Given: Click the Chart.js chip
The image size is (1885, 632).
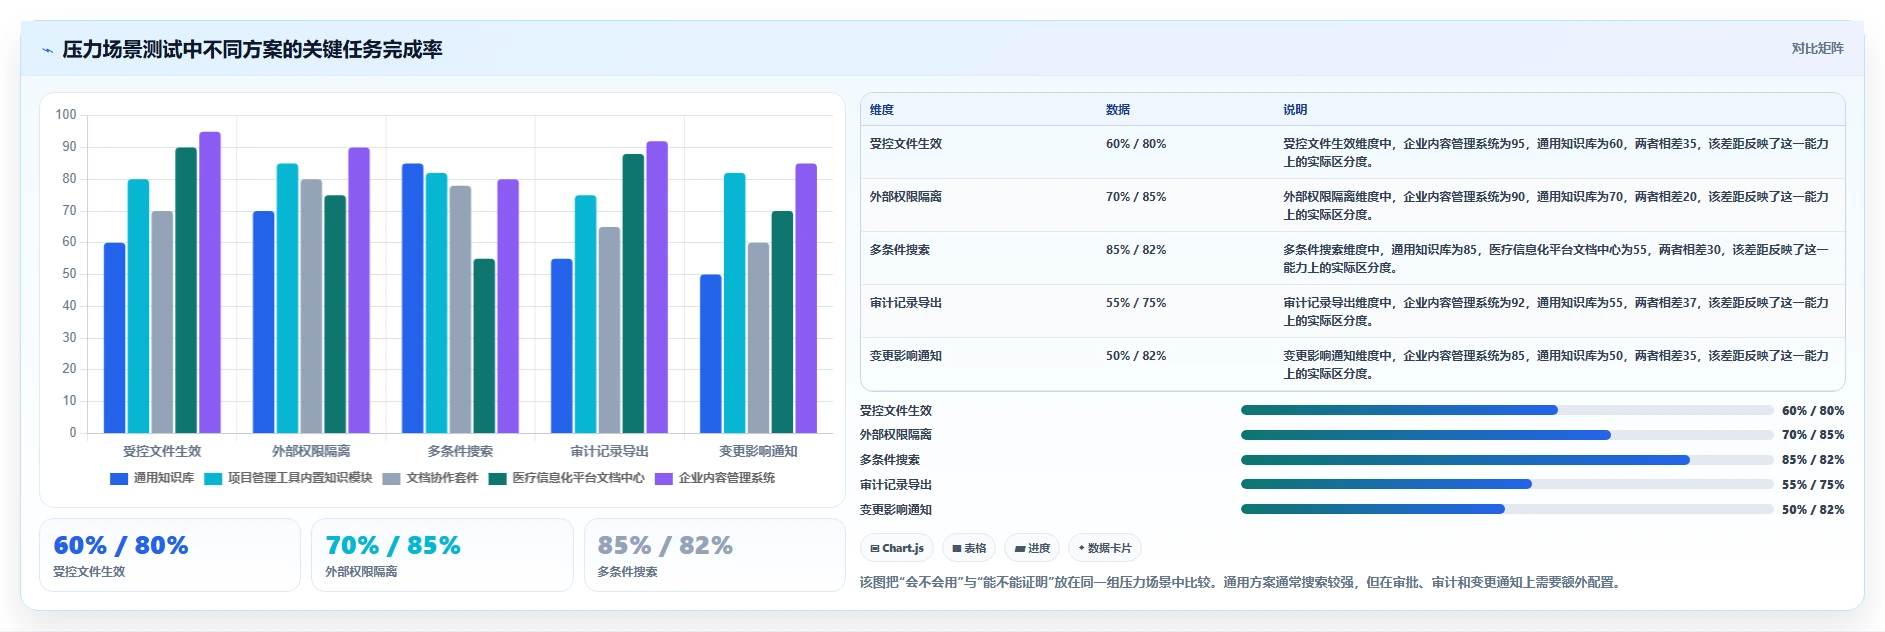Looking at the screenshot, I should 897,548.
